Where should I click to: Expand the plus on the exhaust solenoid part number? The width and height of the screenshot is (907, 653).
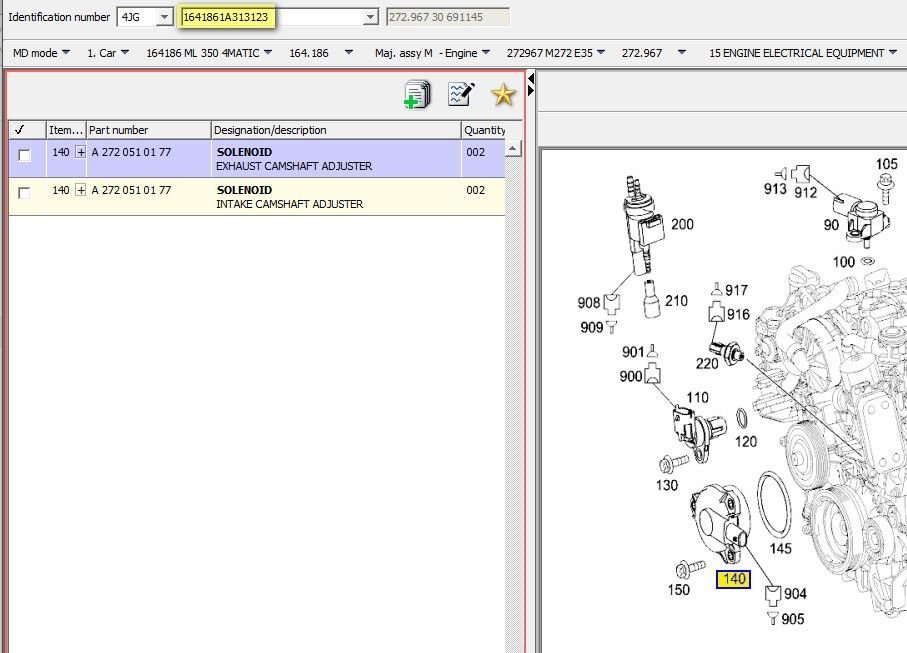tap(81, 152)
